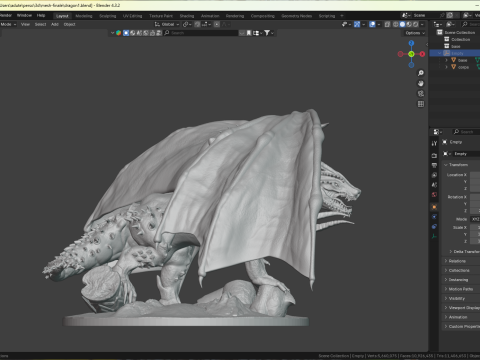Viewport: 480px width, 360px height.
Task: Open the viewport Add menu
Action: coord(55,24)
